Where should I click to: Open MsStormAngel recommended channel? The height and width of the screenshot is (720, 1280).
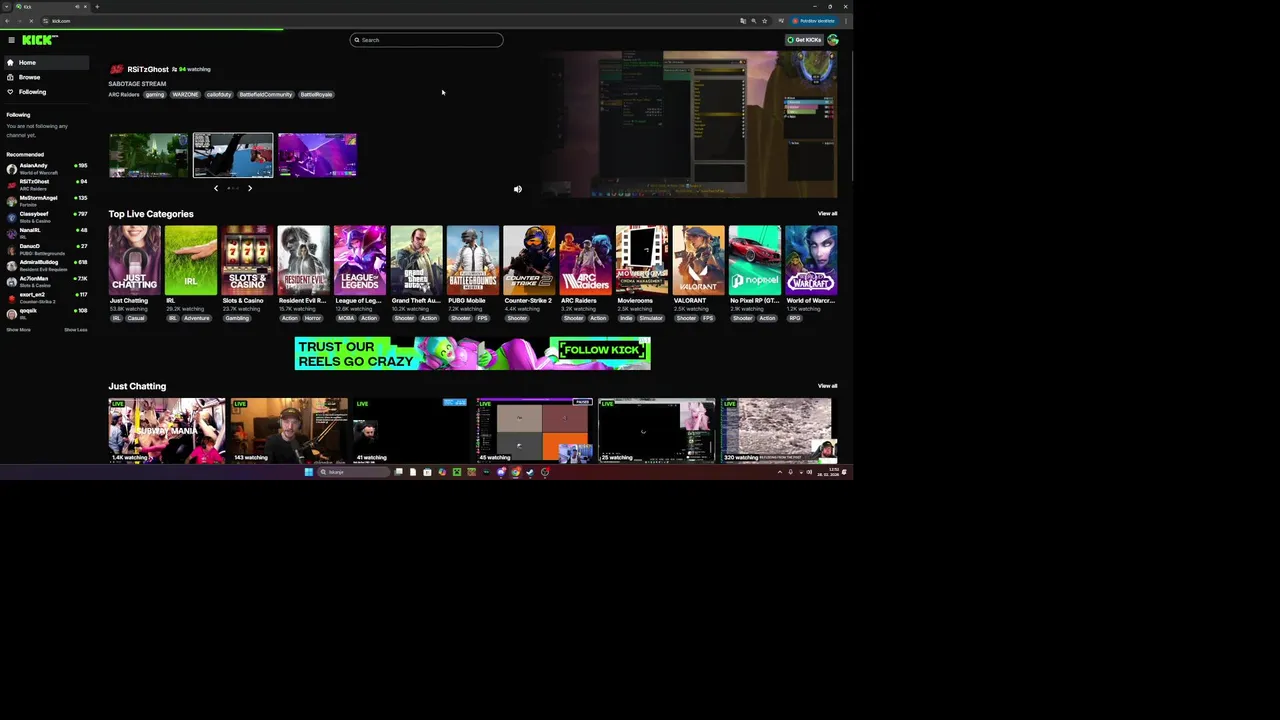coord(46,200)
